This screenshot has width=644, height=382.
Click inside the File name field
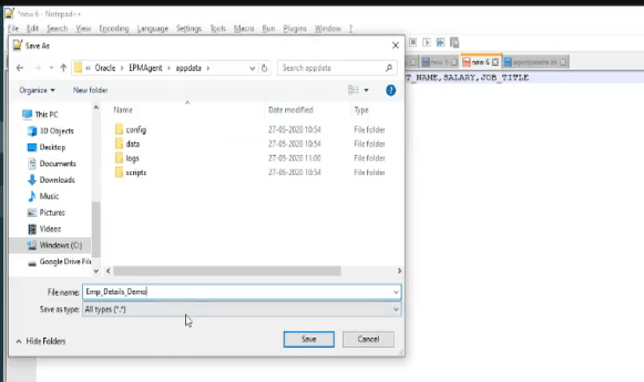(x=242, y=292)
